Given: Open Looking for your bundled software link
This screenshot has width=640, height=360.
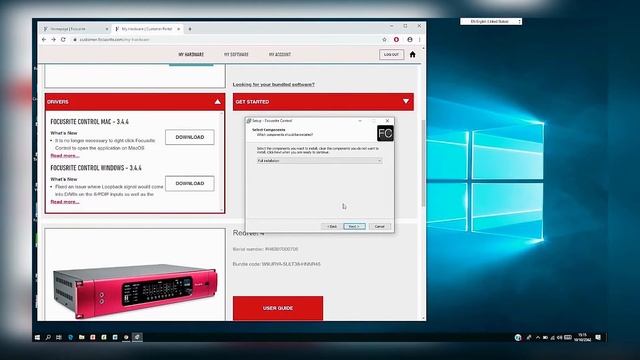Looking at the screenshot, I should click(x=273, y=84).
